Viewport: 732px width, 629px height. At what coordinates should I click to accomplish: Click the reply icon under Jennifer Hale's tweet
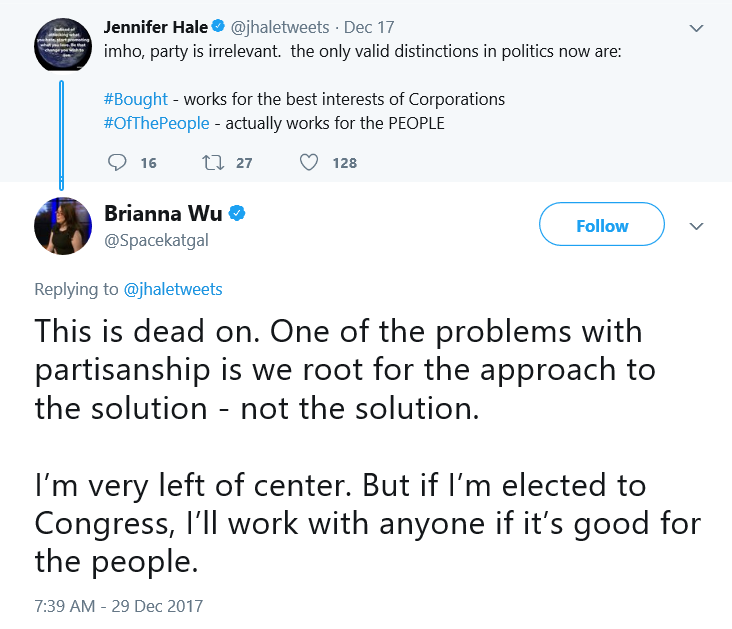117,163
